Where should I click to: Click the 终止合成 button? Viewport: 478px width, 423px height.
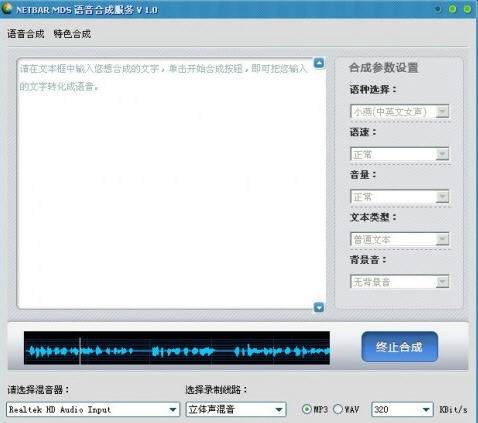399,347
